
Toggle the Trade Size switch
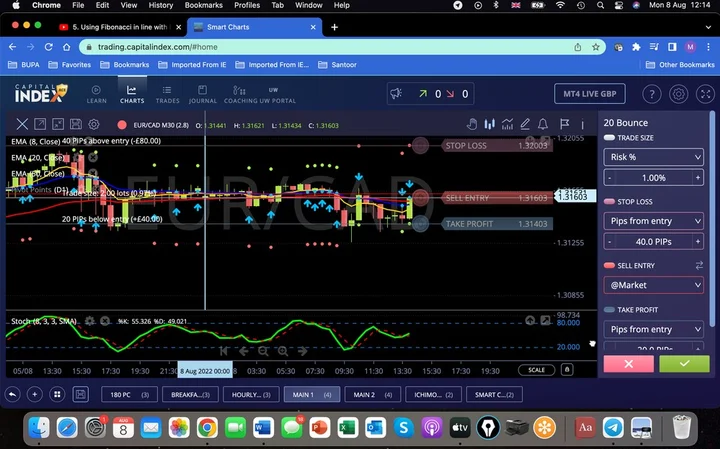click(609, 137)
